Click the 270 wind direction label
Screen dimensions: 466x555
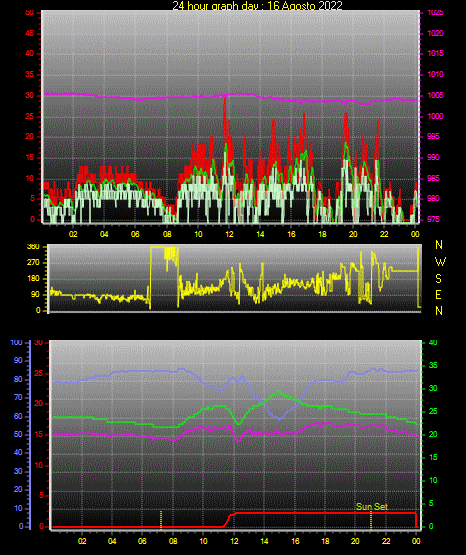[x=33, y=263]
